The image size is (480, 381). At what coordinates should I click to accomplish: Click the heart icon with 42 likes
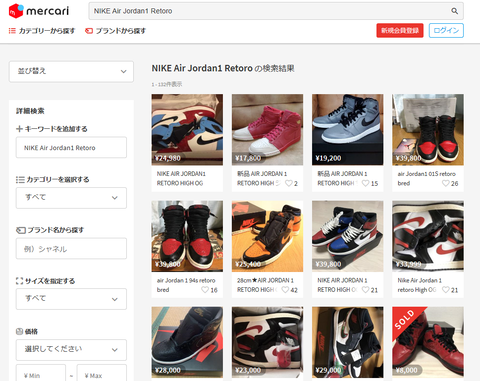285,290
